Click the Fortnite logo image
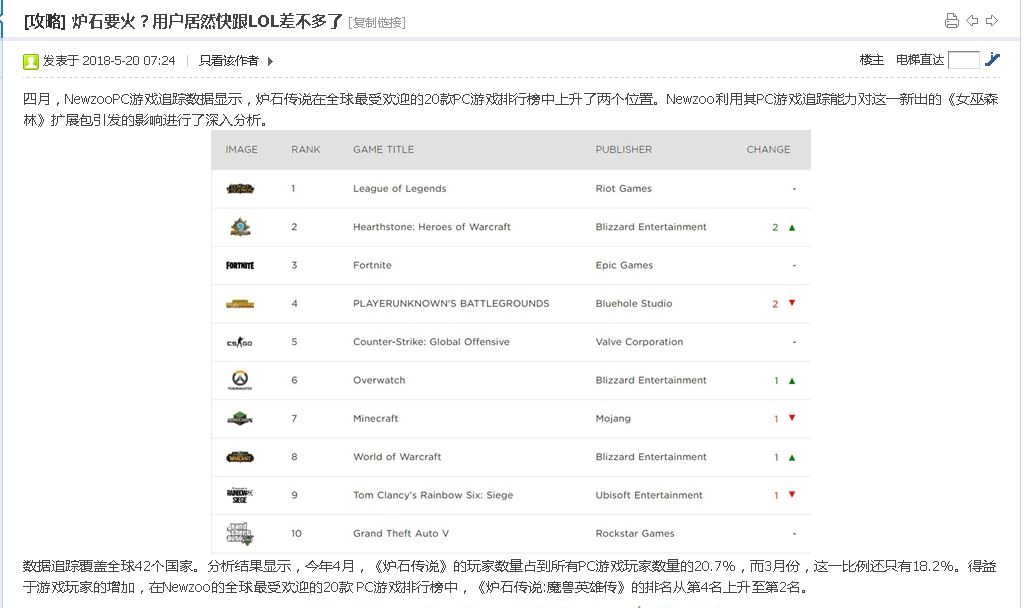This screenshot has height=608, width=1026. (240, 265)
